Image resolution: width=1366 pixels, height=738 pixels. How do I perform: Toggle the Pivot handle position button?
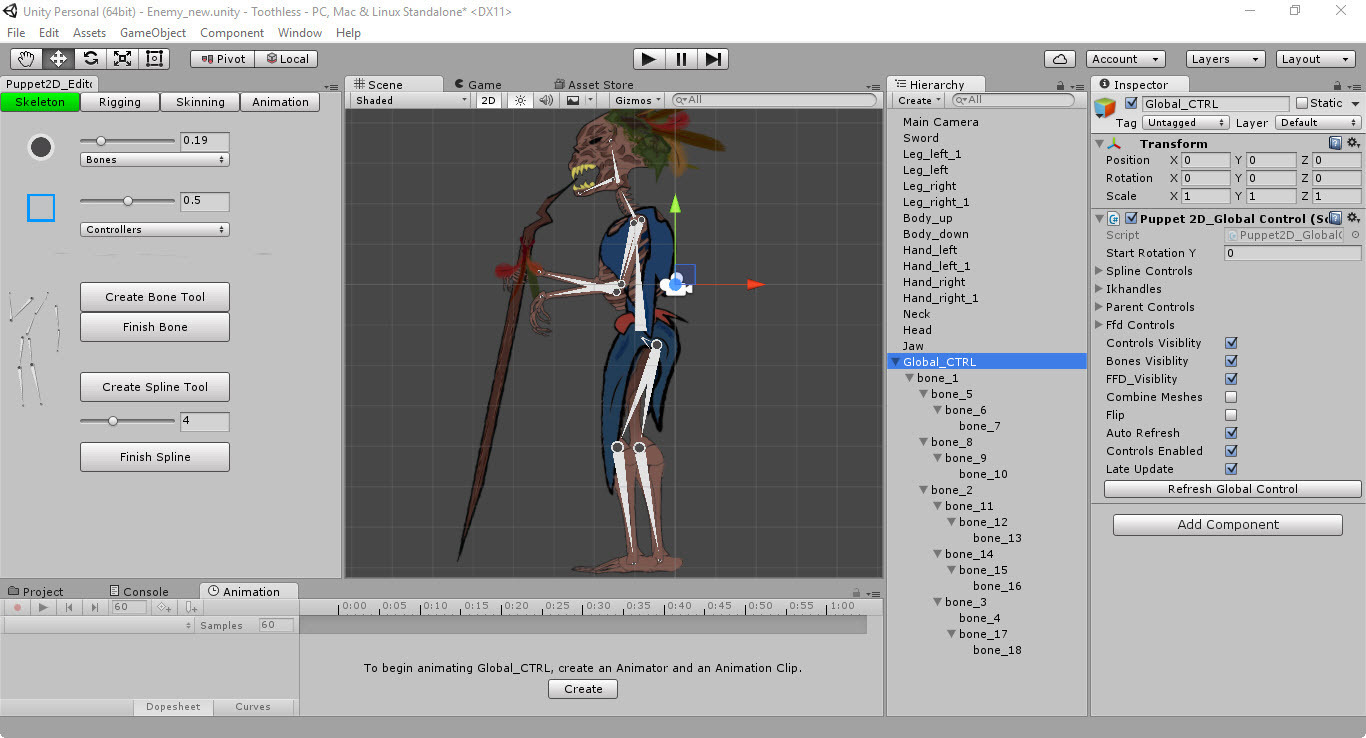point(222,59)
